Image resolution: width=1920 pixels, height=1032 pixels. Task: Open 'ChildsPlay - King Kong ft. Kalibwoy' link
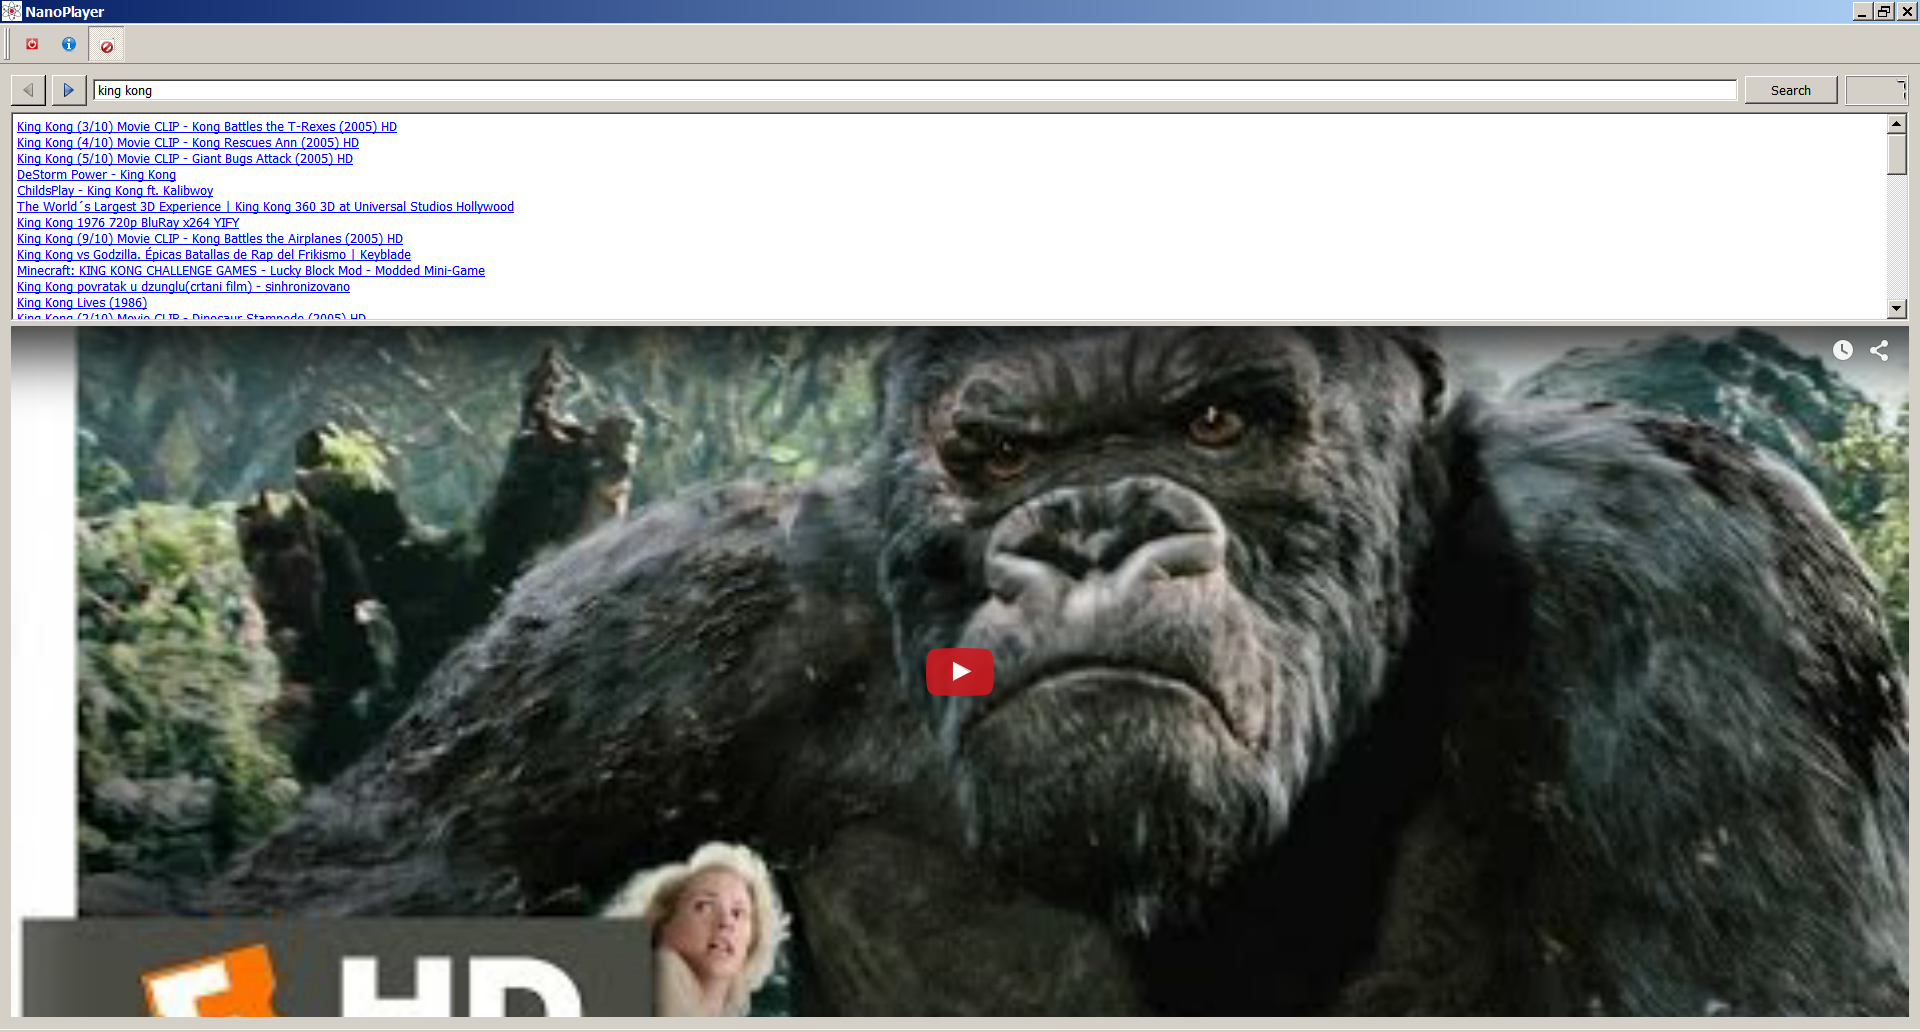point(115,191)
